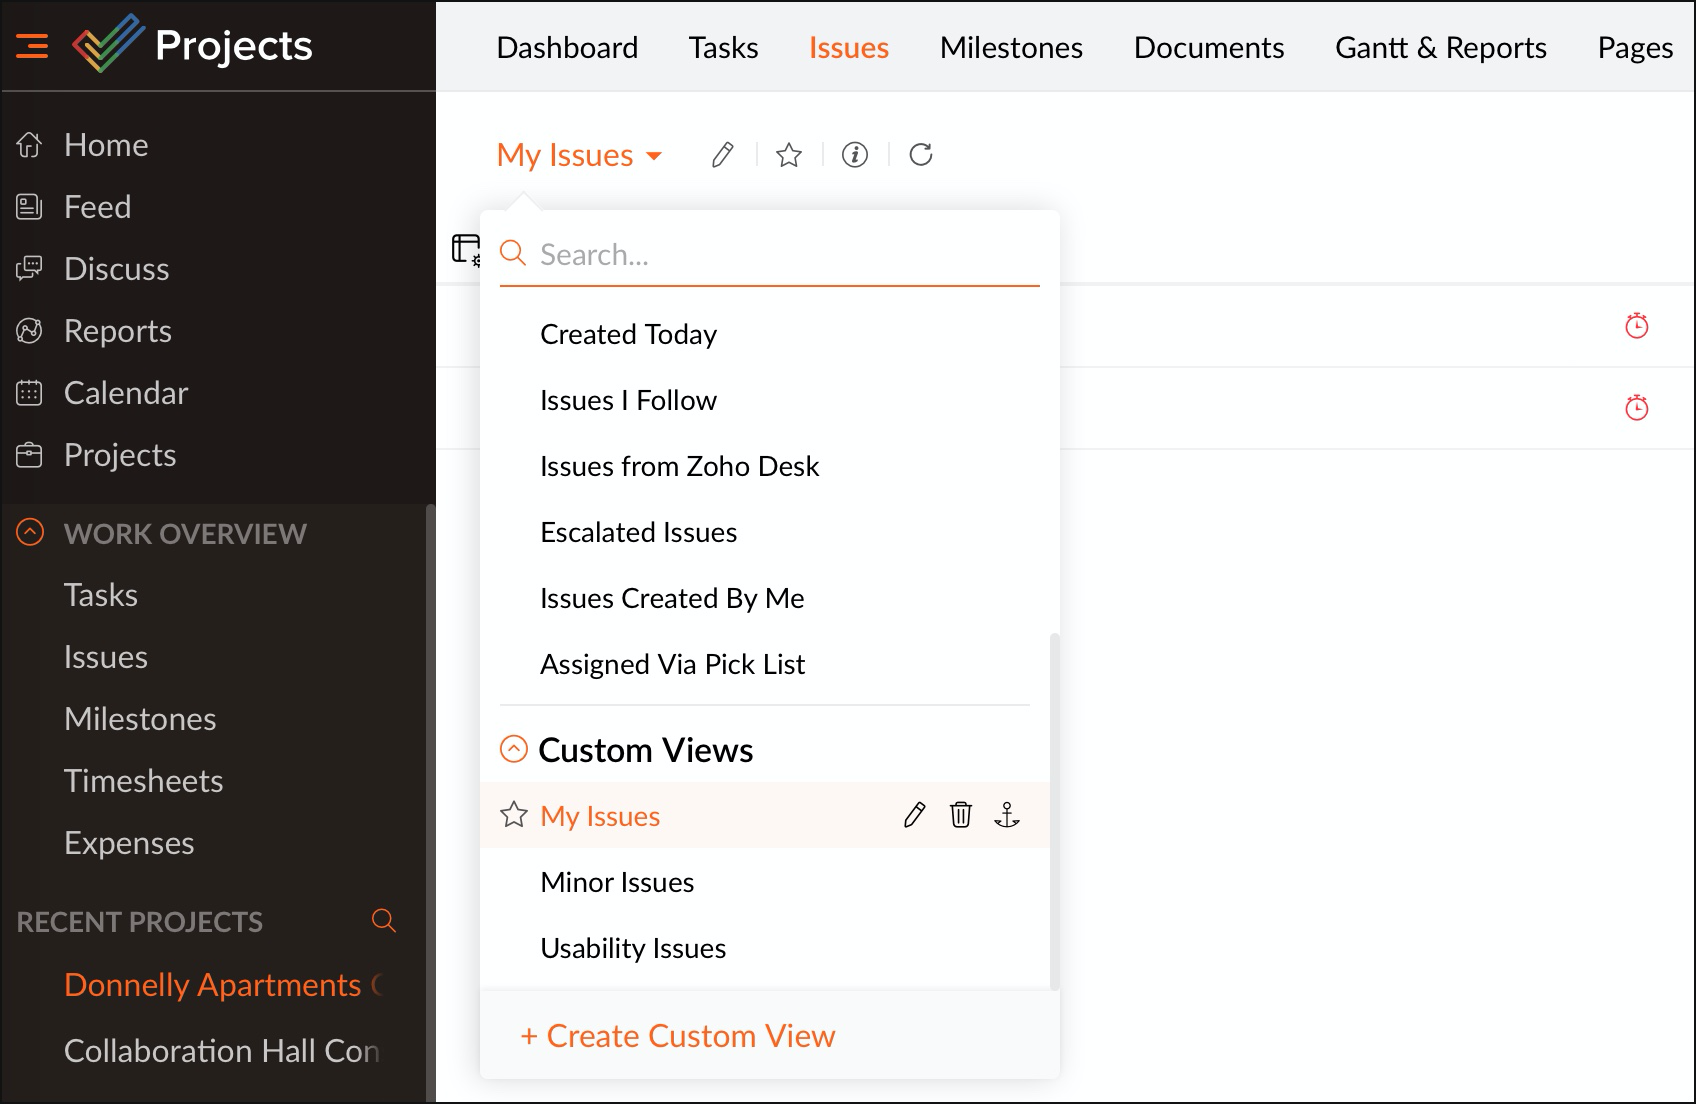Open the My Issues view dropdown
This screenshot has height=1104, width=1696.
[x=579, y=155]
